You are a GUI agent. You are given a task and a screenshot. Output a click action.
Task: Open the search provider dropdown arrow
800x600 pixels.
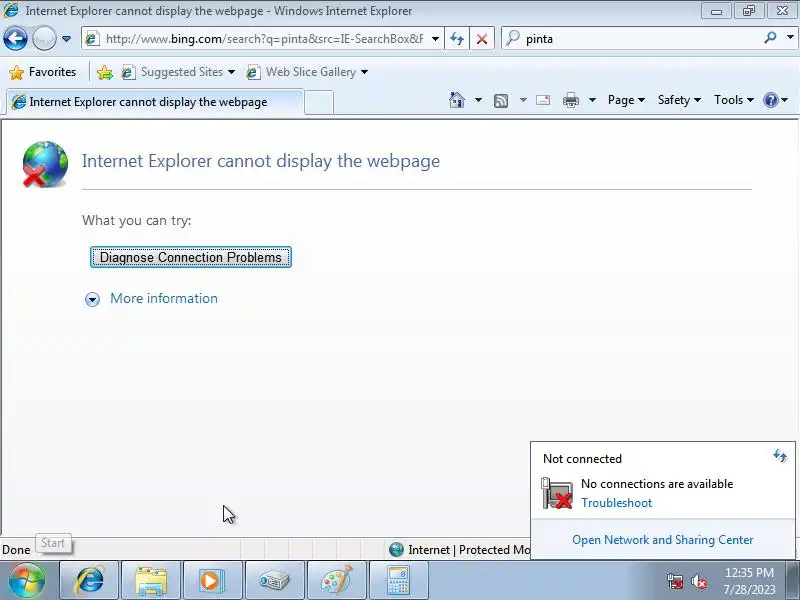[x=790, y=38]
